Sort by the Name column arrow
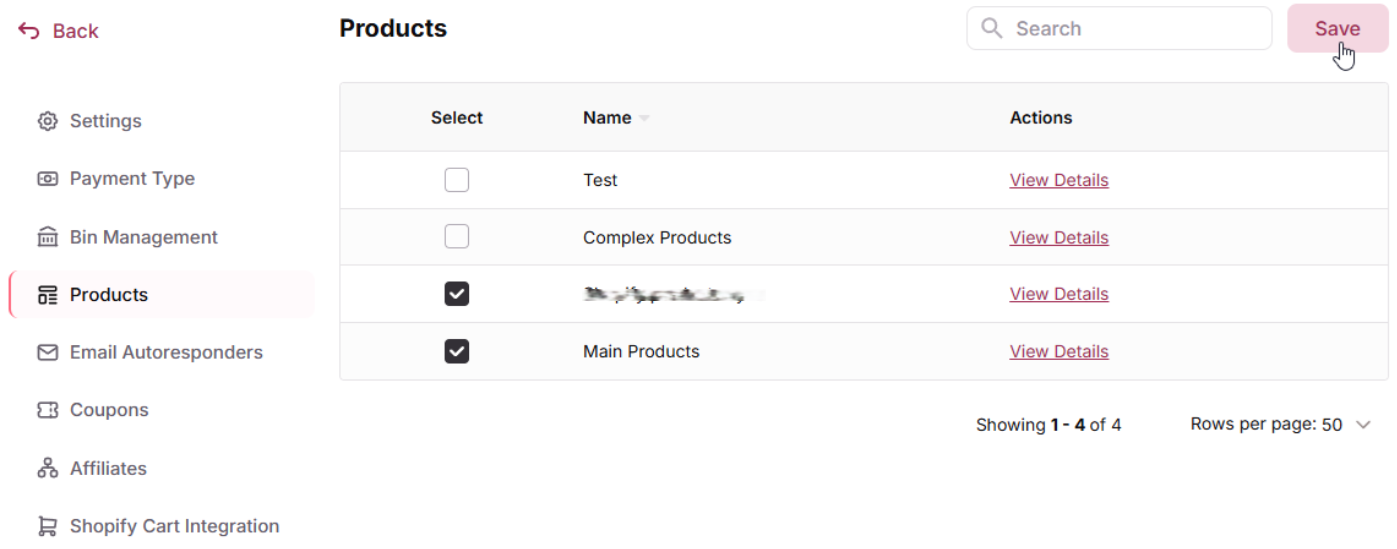This screenshot has height=549, width=1397. tap(644, 118)
